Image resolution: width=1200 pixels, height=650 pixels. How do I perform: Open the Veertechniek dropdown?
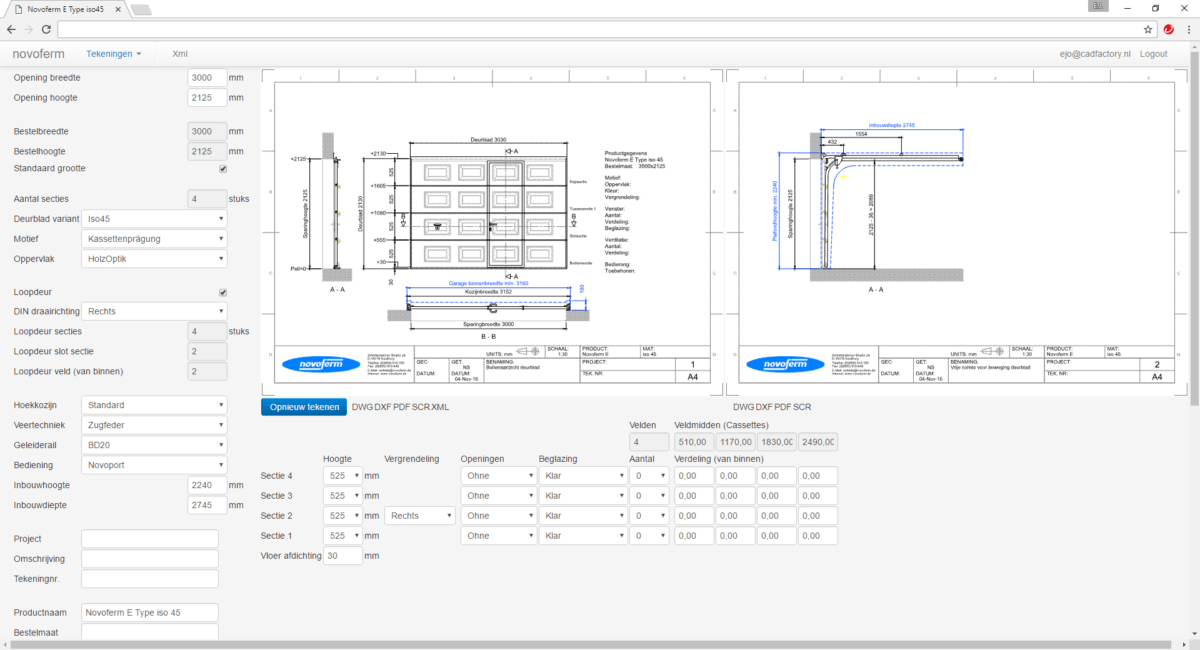tap(155, 425)
